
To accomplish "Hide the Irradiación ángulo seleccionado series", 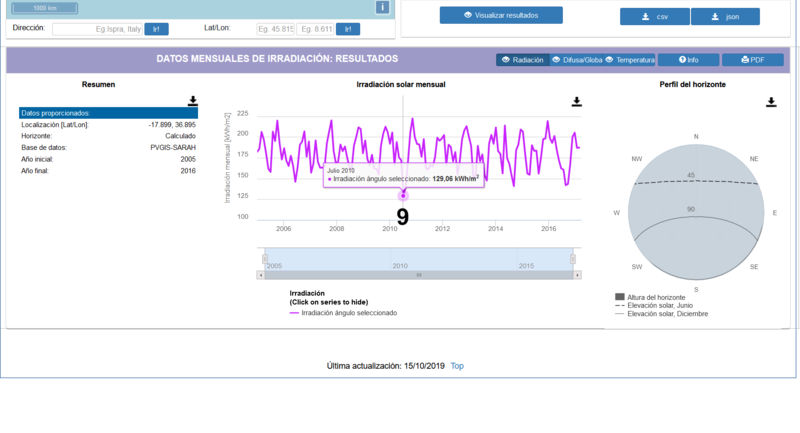I will click(348, 313).
